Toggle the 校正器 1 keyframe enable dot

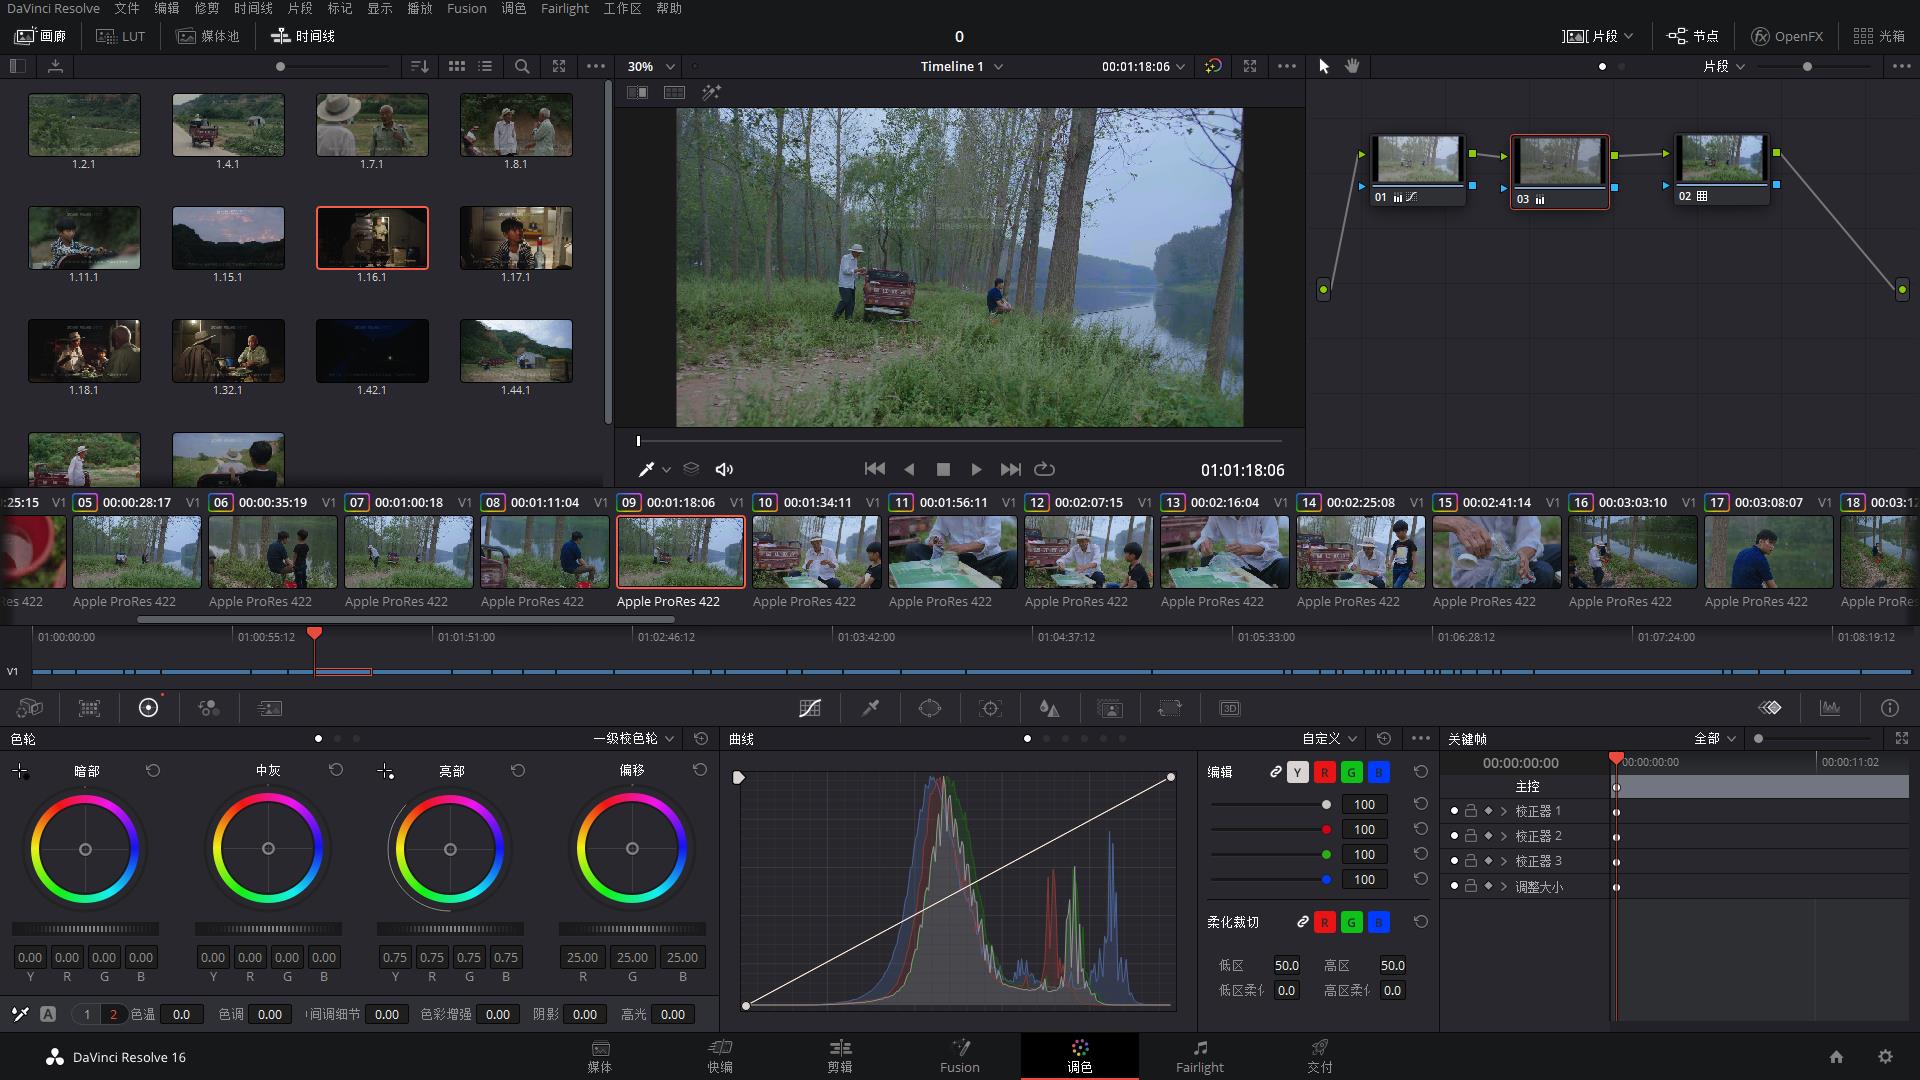pos(1454,811)
